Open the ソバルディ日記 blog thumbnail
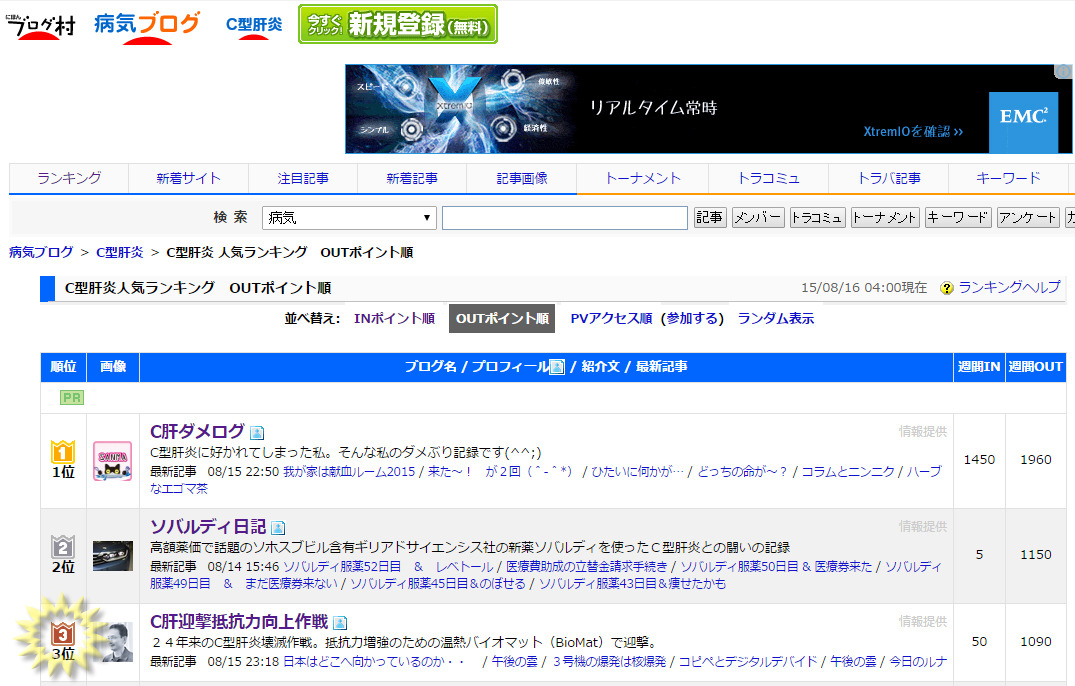The image size is (1075, 686). (112, 556)
